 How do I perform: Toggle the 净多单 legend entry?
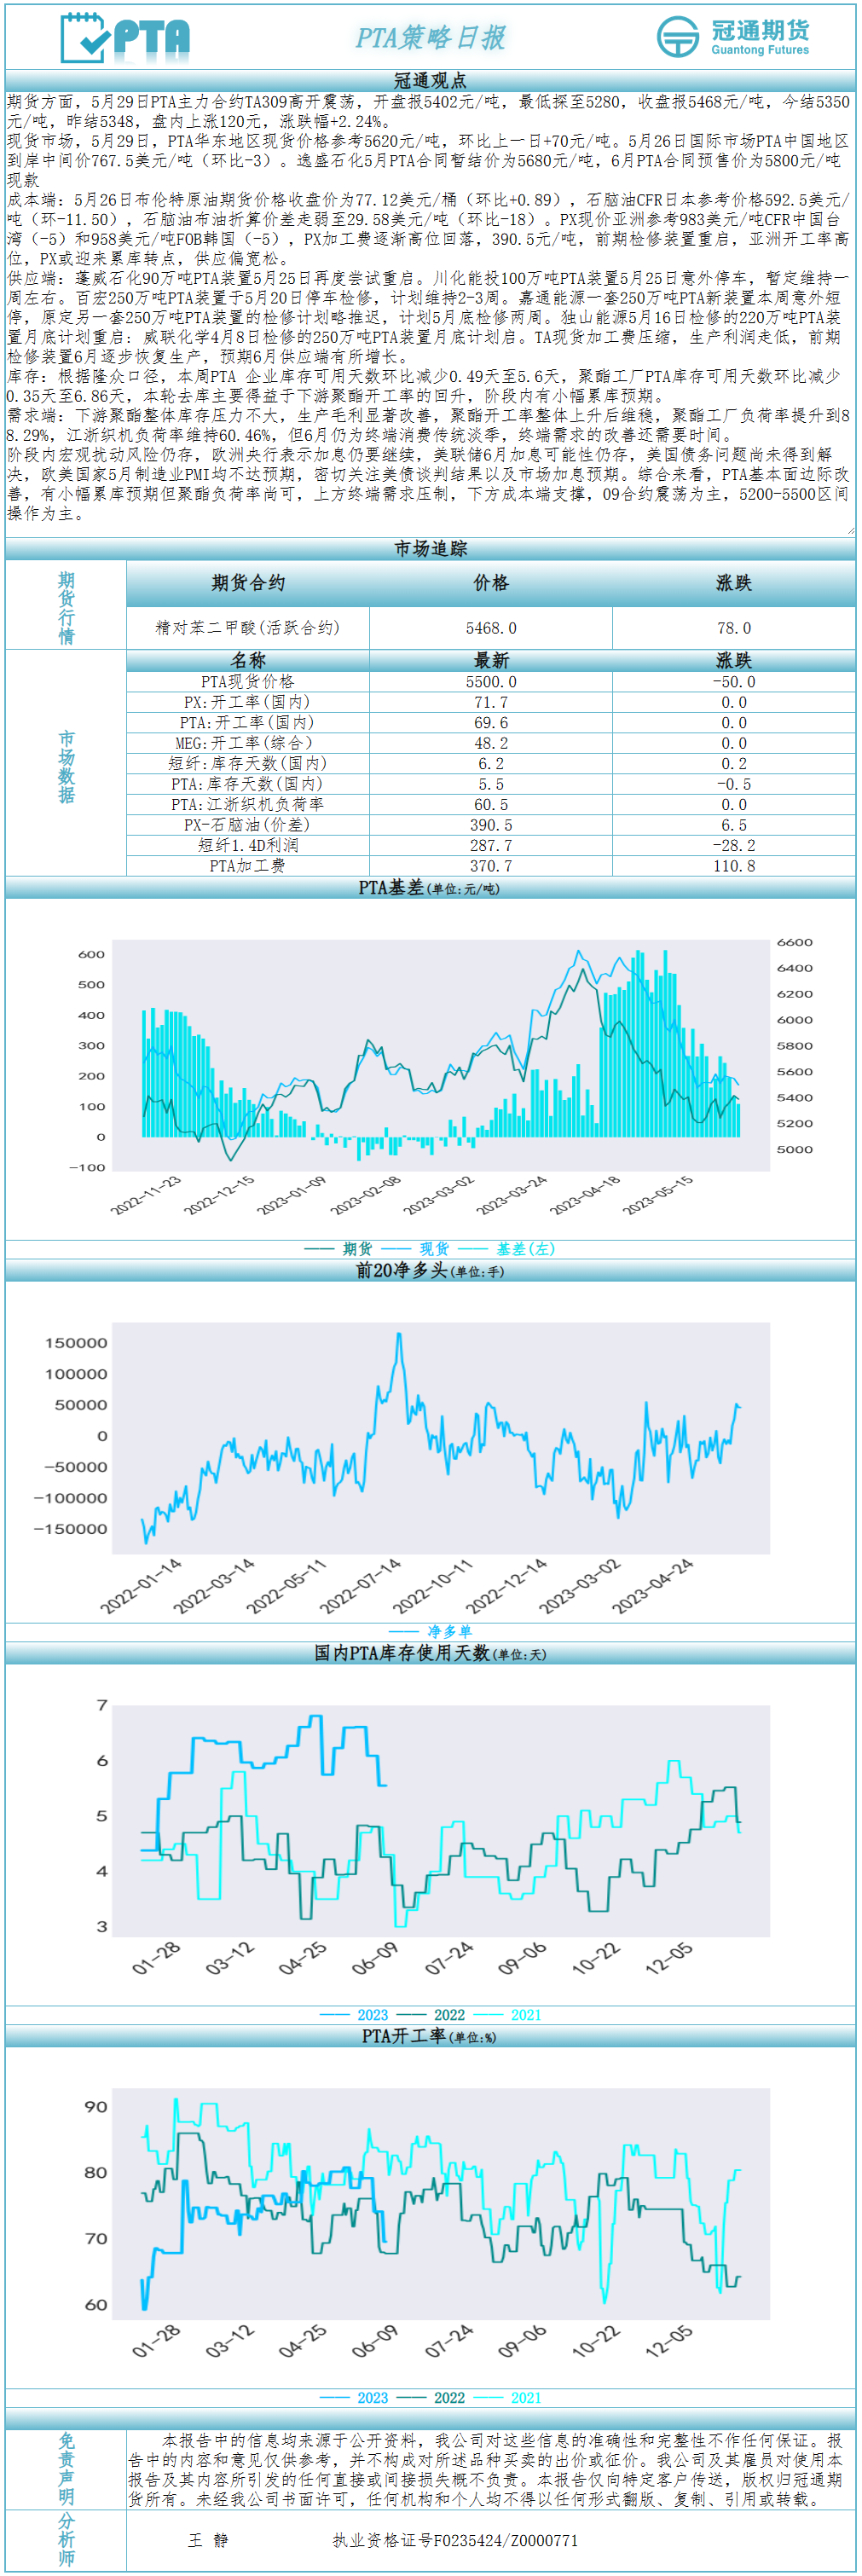coord(431,1631)
